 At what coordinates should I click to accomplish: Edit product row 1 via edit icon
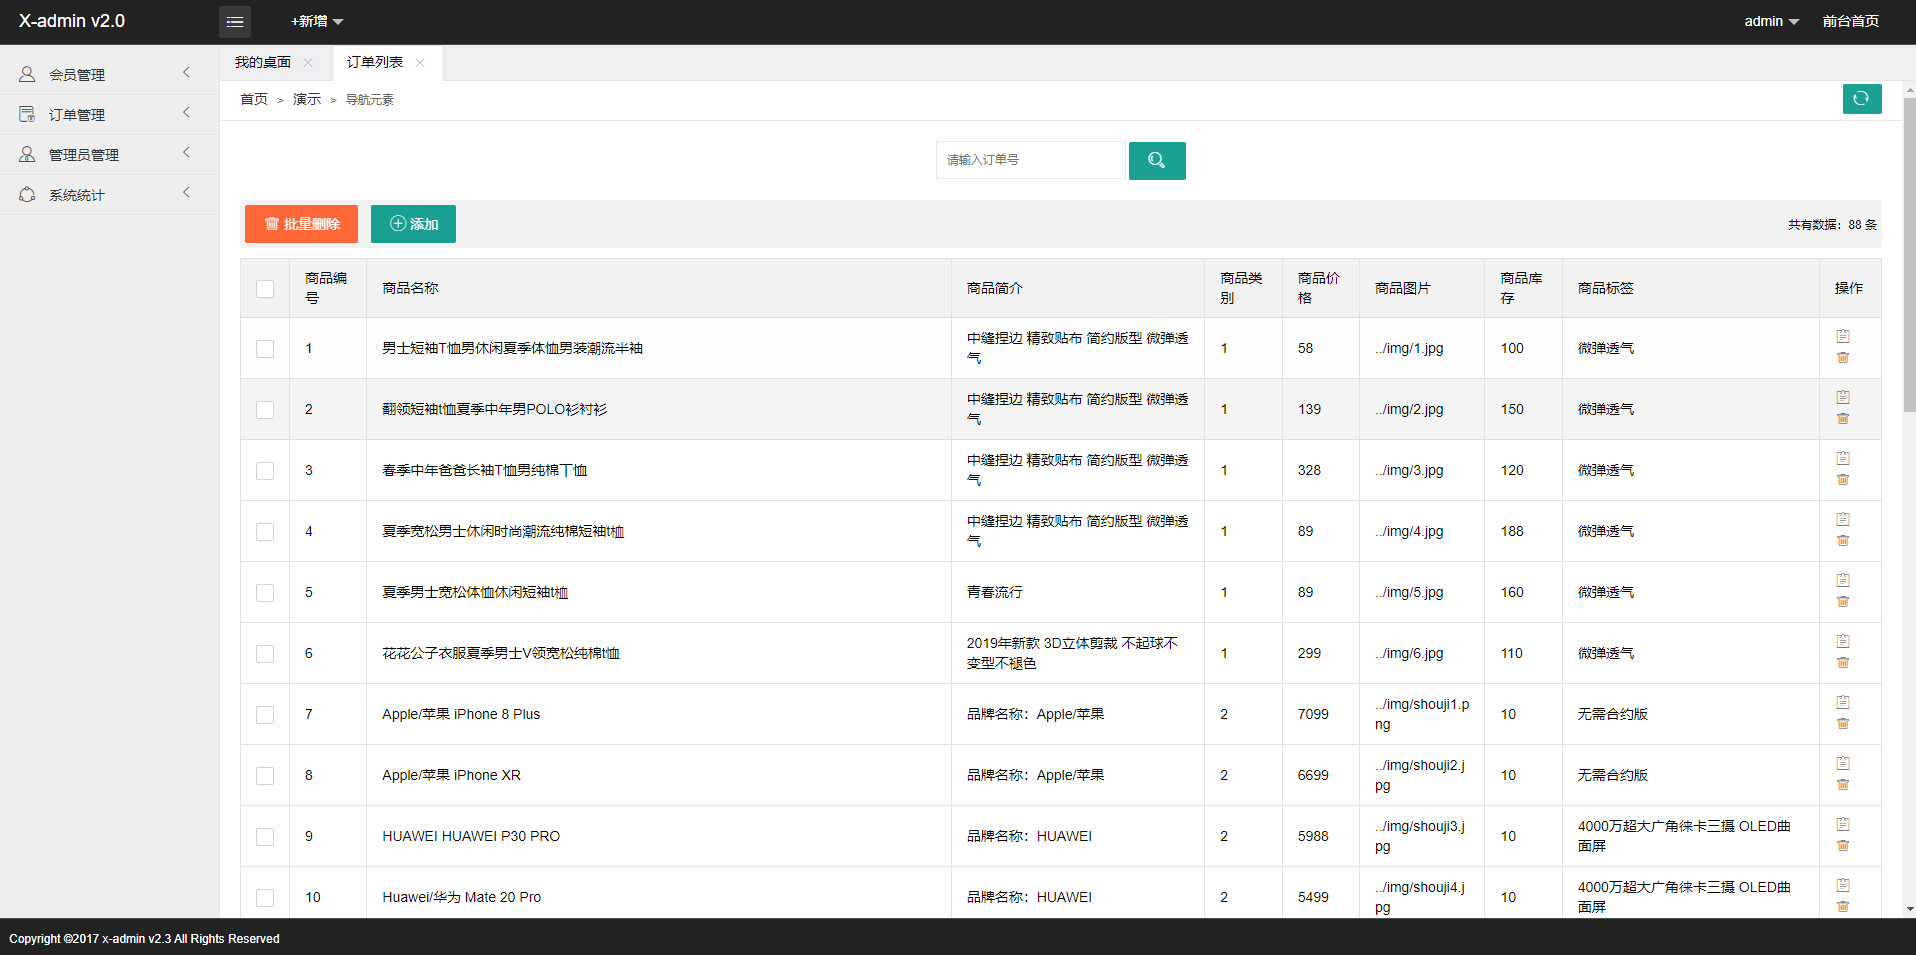coord(1843,336)
